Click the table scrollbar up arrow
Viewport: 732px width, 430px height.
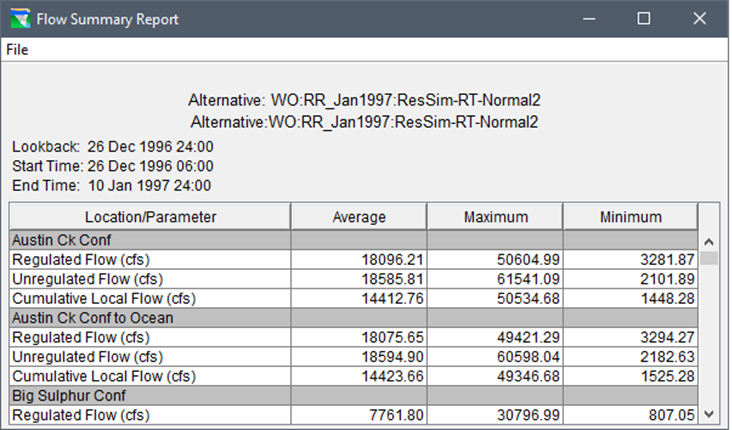tap(709, 241)
